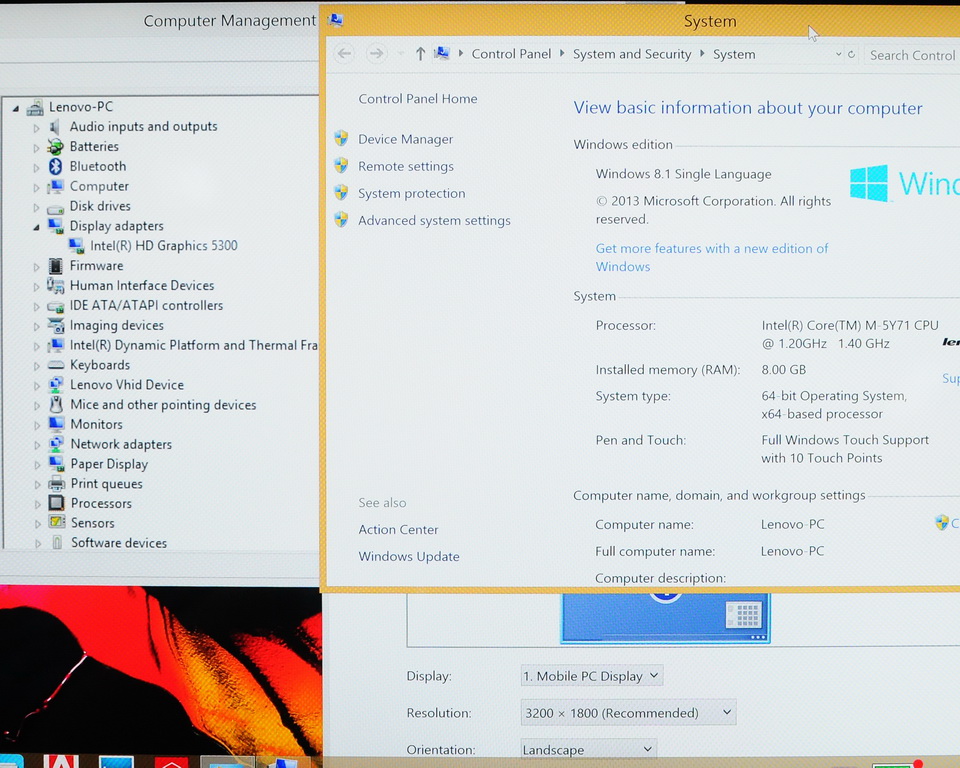The width and height of the screenshot is (960, 768).
Task: Click the red Adobe taskbar icon
Action: point(61,761)
